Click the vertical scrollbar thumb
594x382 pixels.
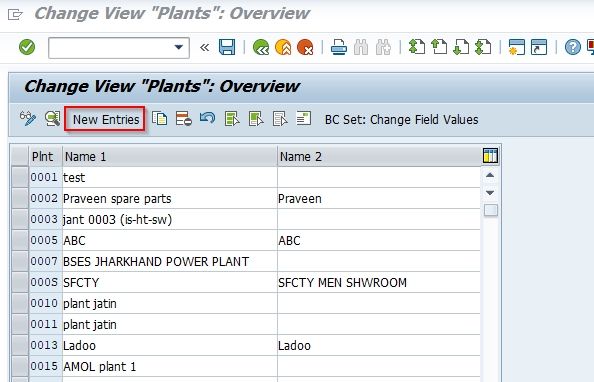(491, 210)
